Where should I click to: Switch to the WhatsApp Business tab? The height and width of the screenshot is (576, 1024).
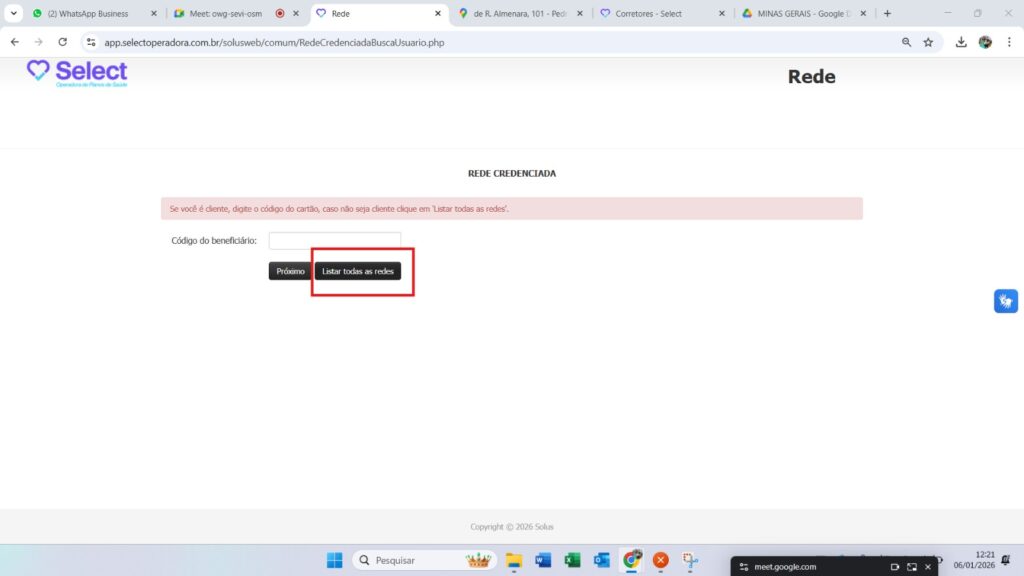pos(88,14)
